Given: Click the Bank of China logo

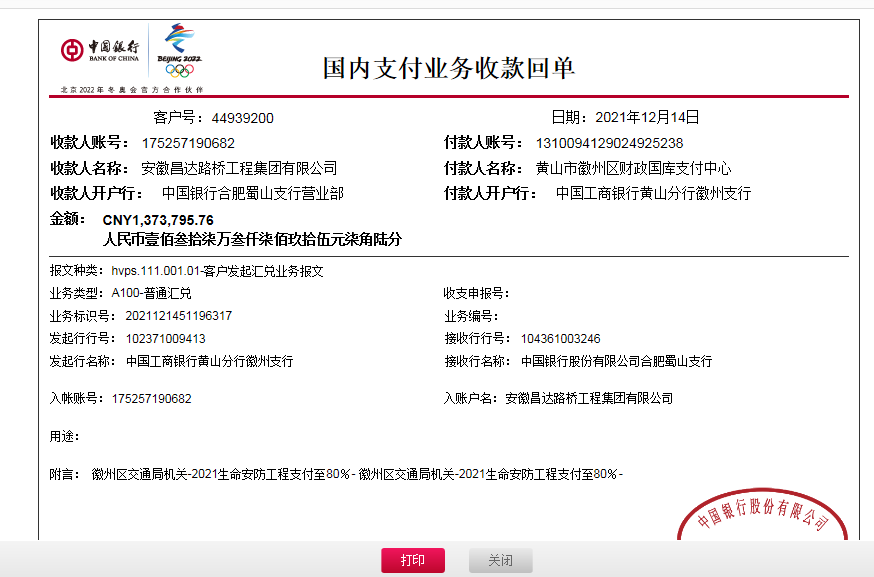Looking at the screenshot, I should point(100,49).
